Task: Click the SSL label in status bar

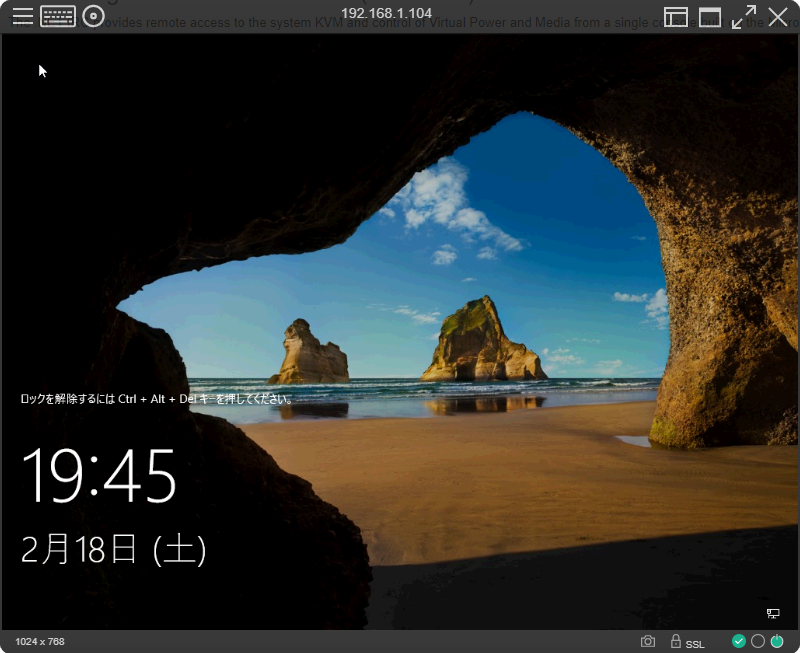Action: coord(694,645)
